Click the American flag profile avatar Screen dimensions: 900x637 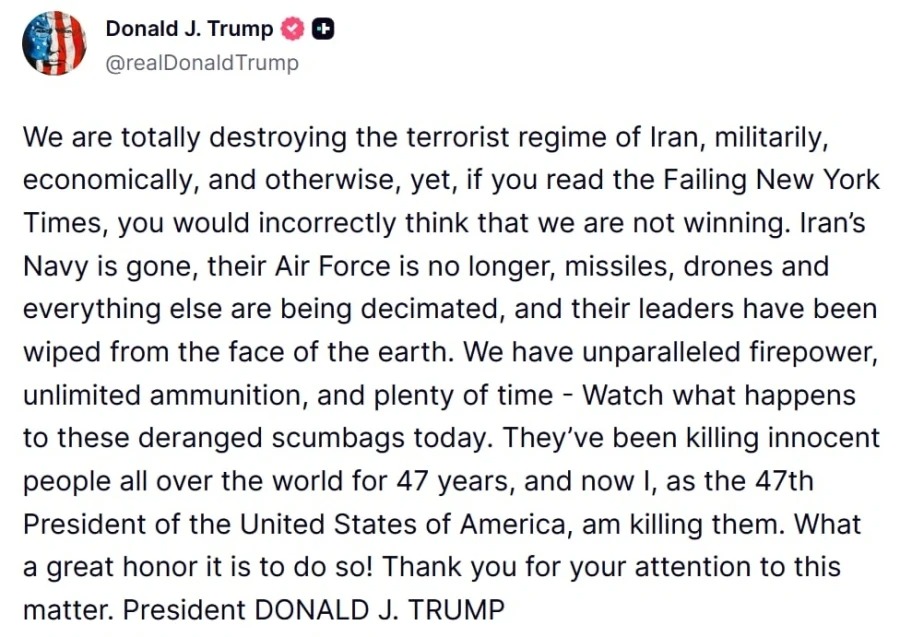(54, 43)
